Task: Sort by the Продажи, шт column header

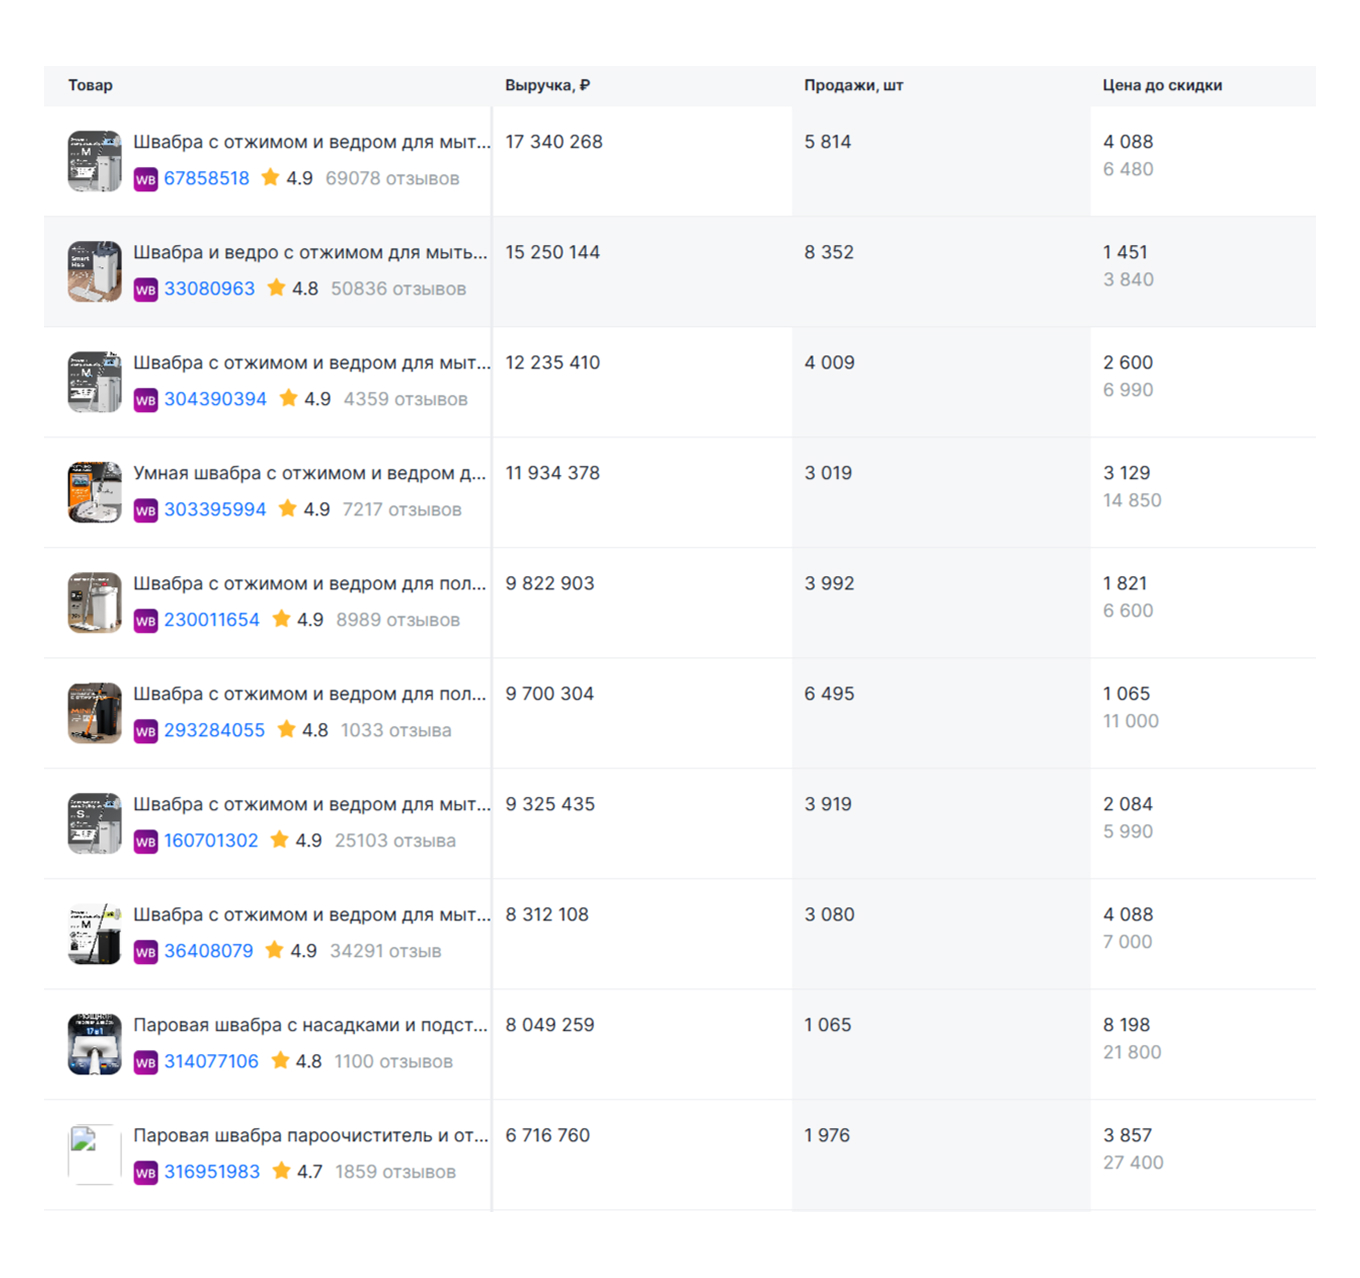Action: 853,86
